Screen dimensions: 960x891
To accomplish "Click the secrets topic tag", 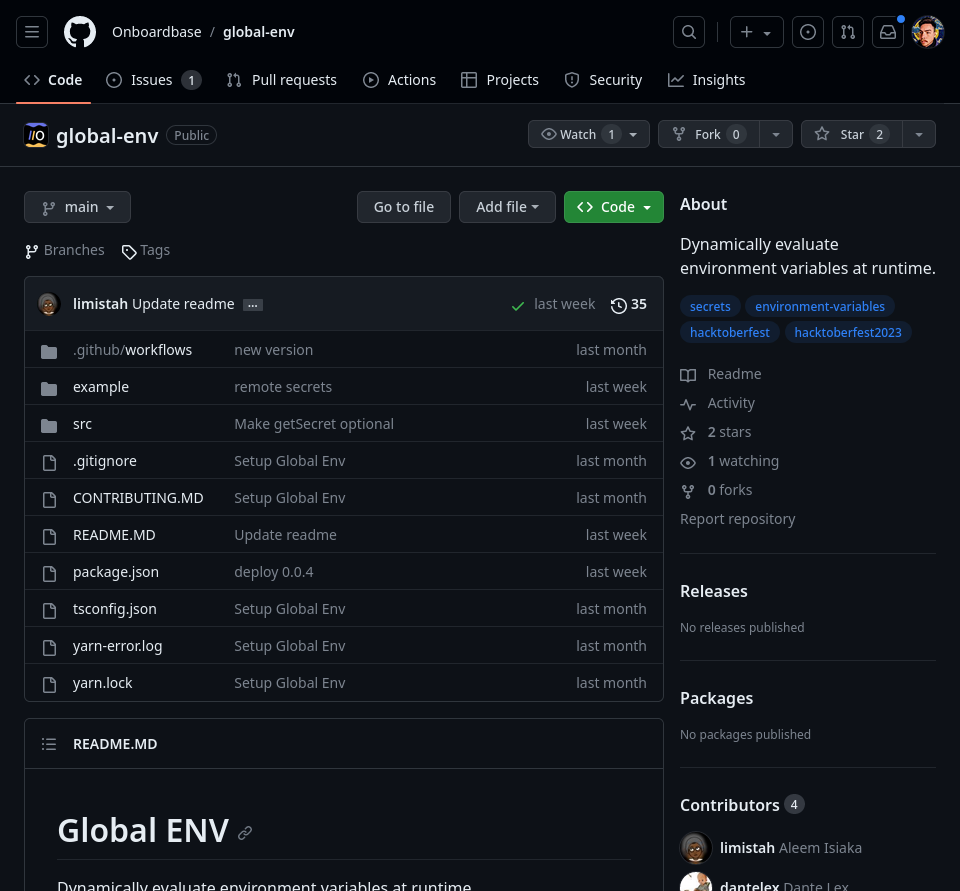I will [710, 306].
